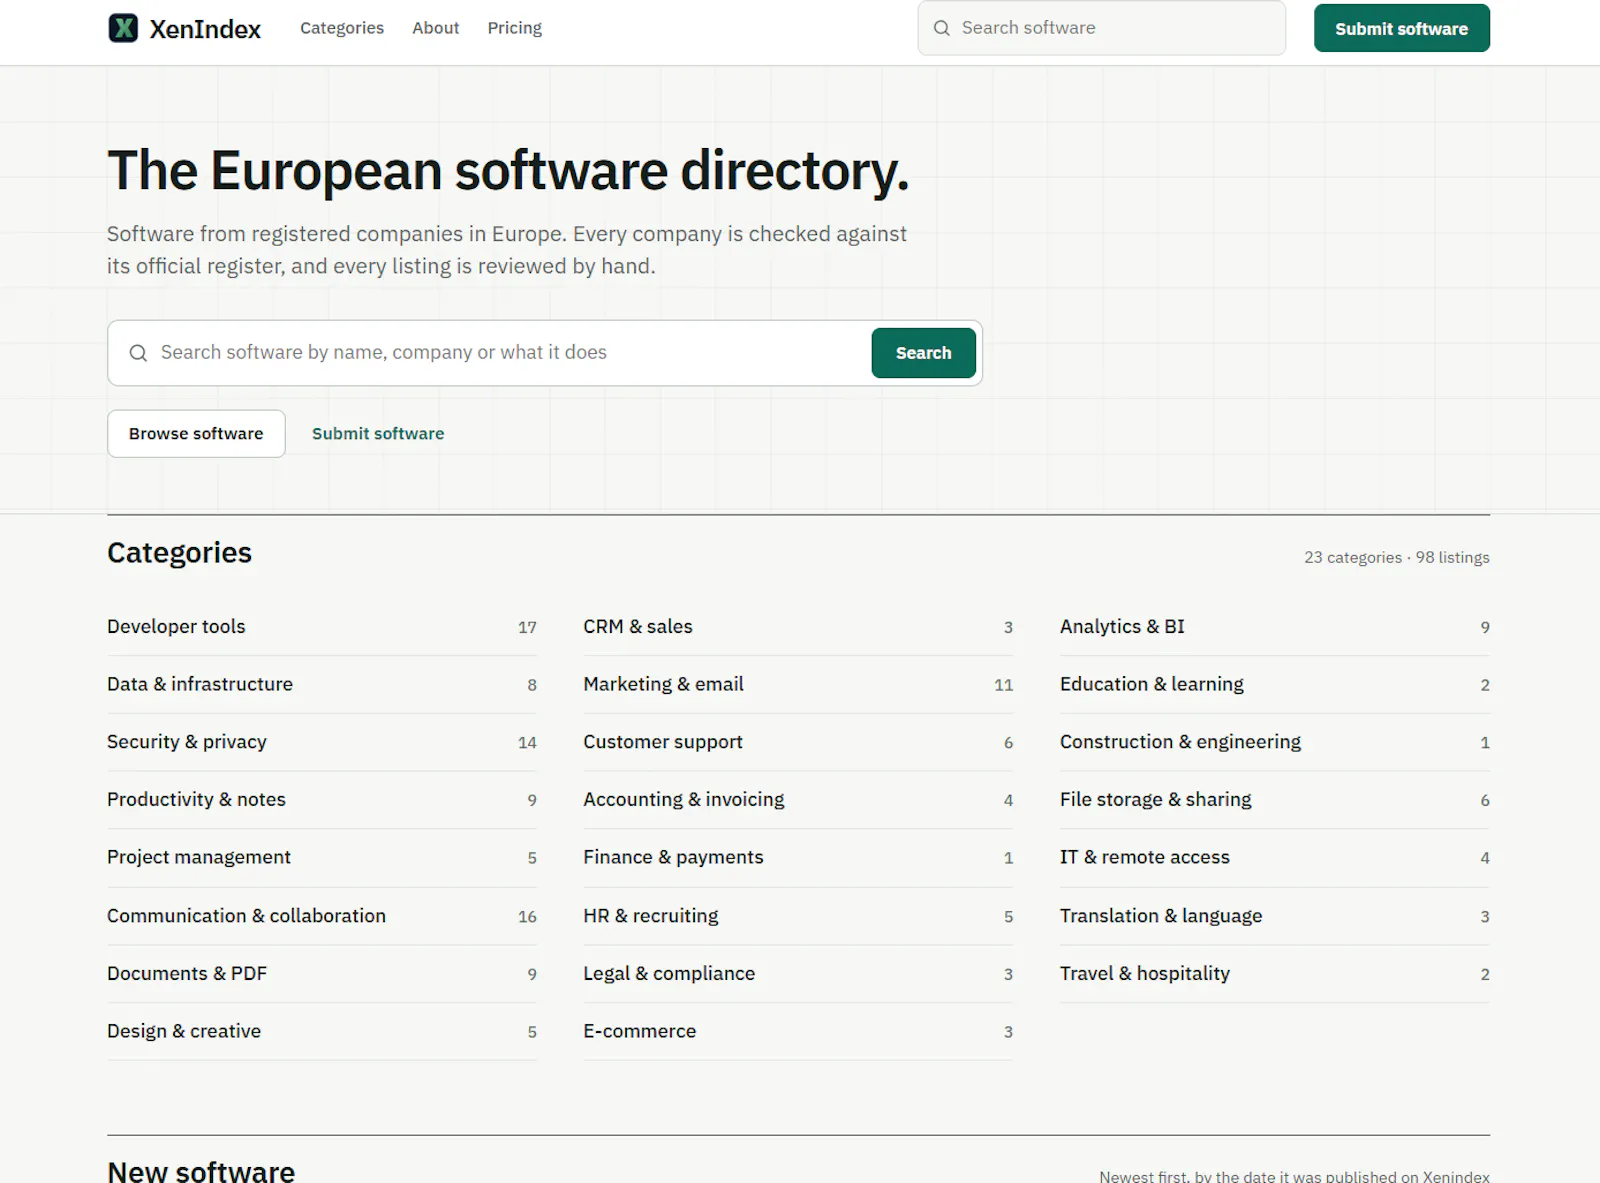This screenshot has width=1600, height=1183.
Task: Open the Accounting & invoicing category
Action: point(798,800)
